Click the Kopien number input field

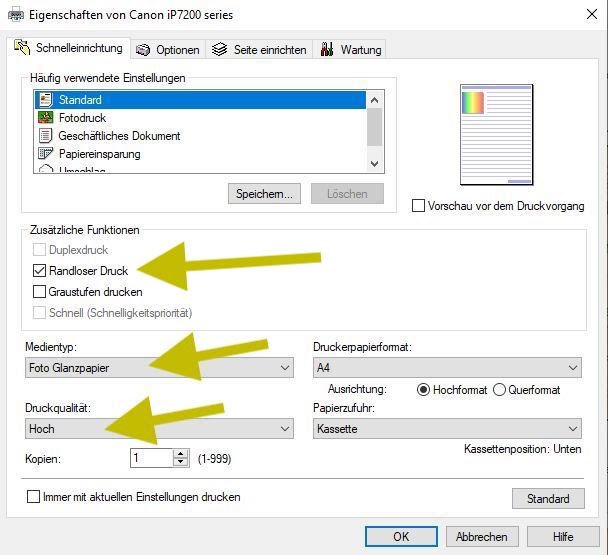(152, 458)
